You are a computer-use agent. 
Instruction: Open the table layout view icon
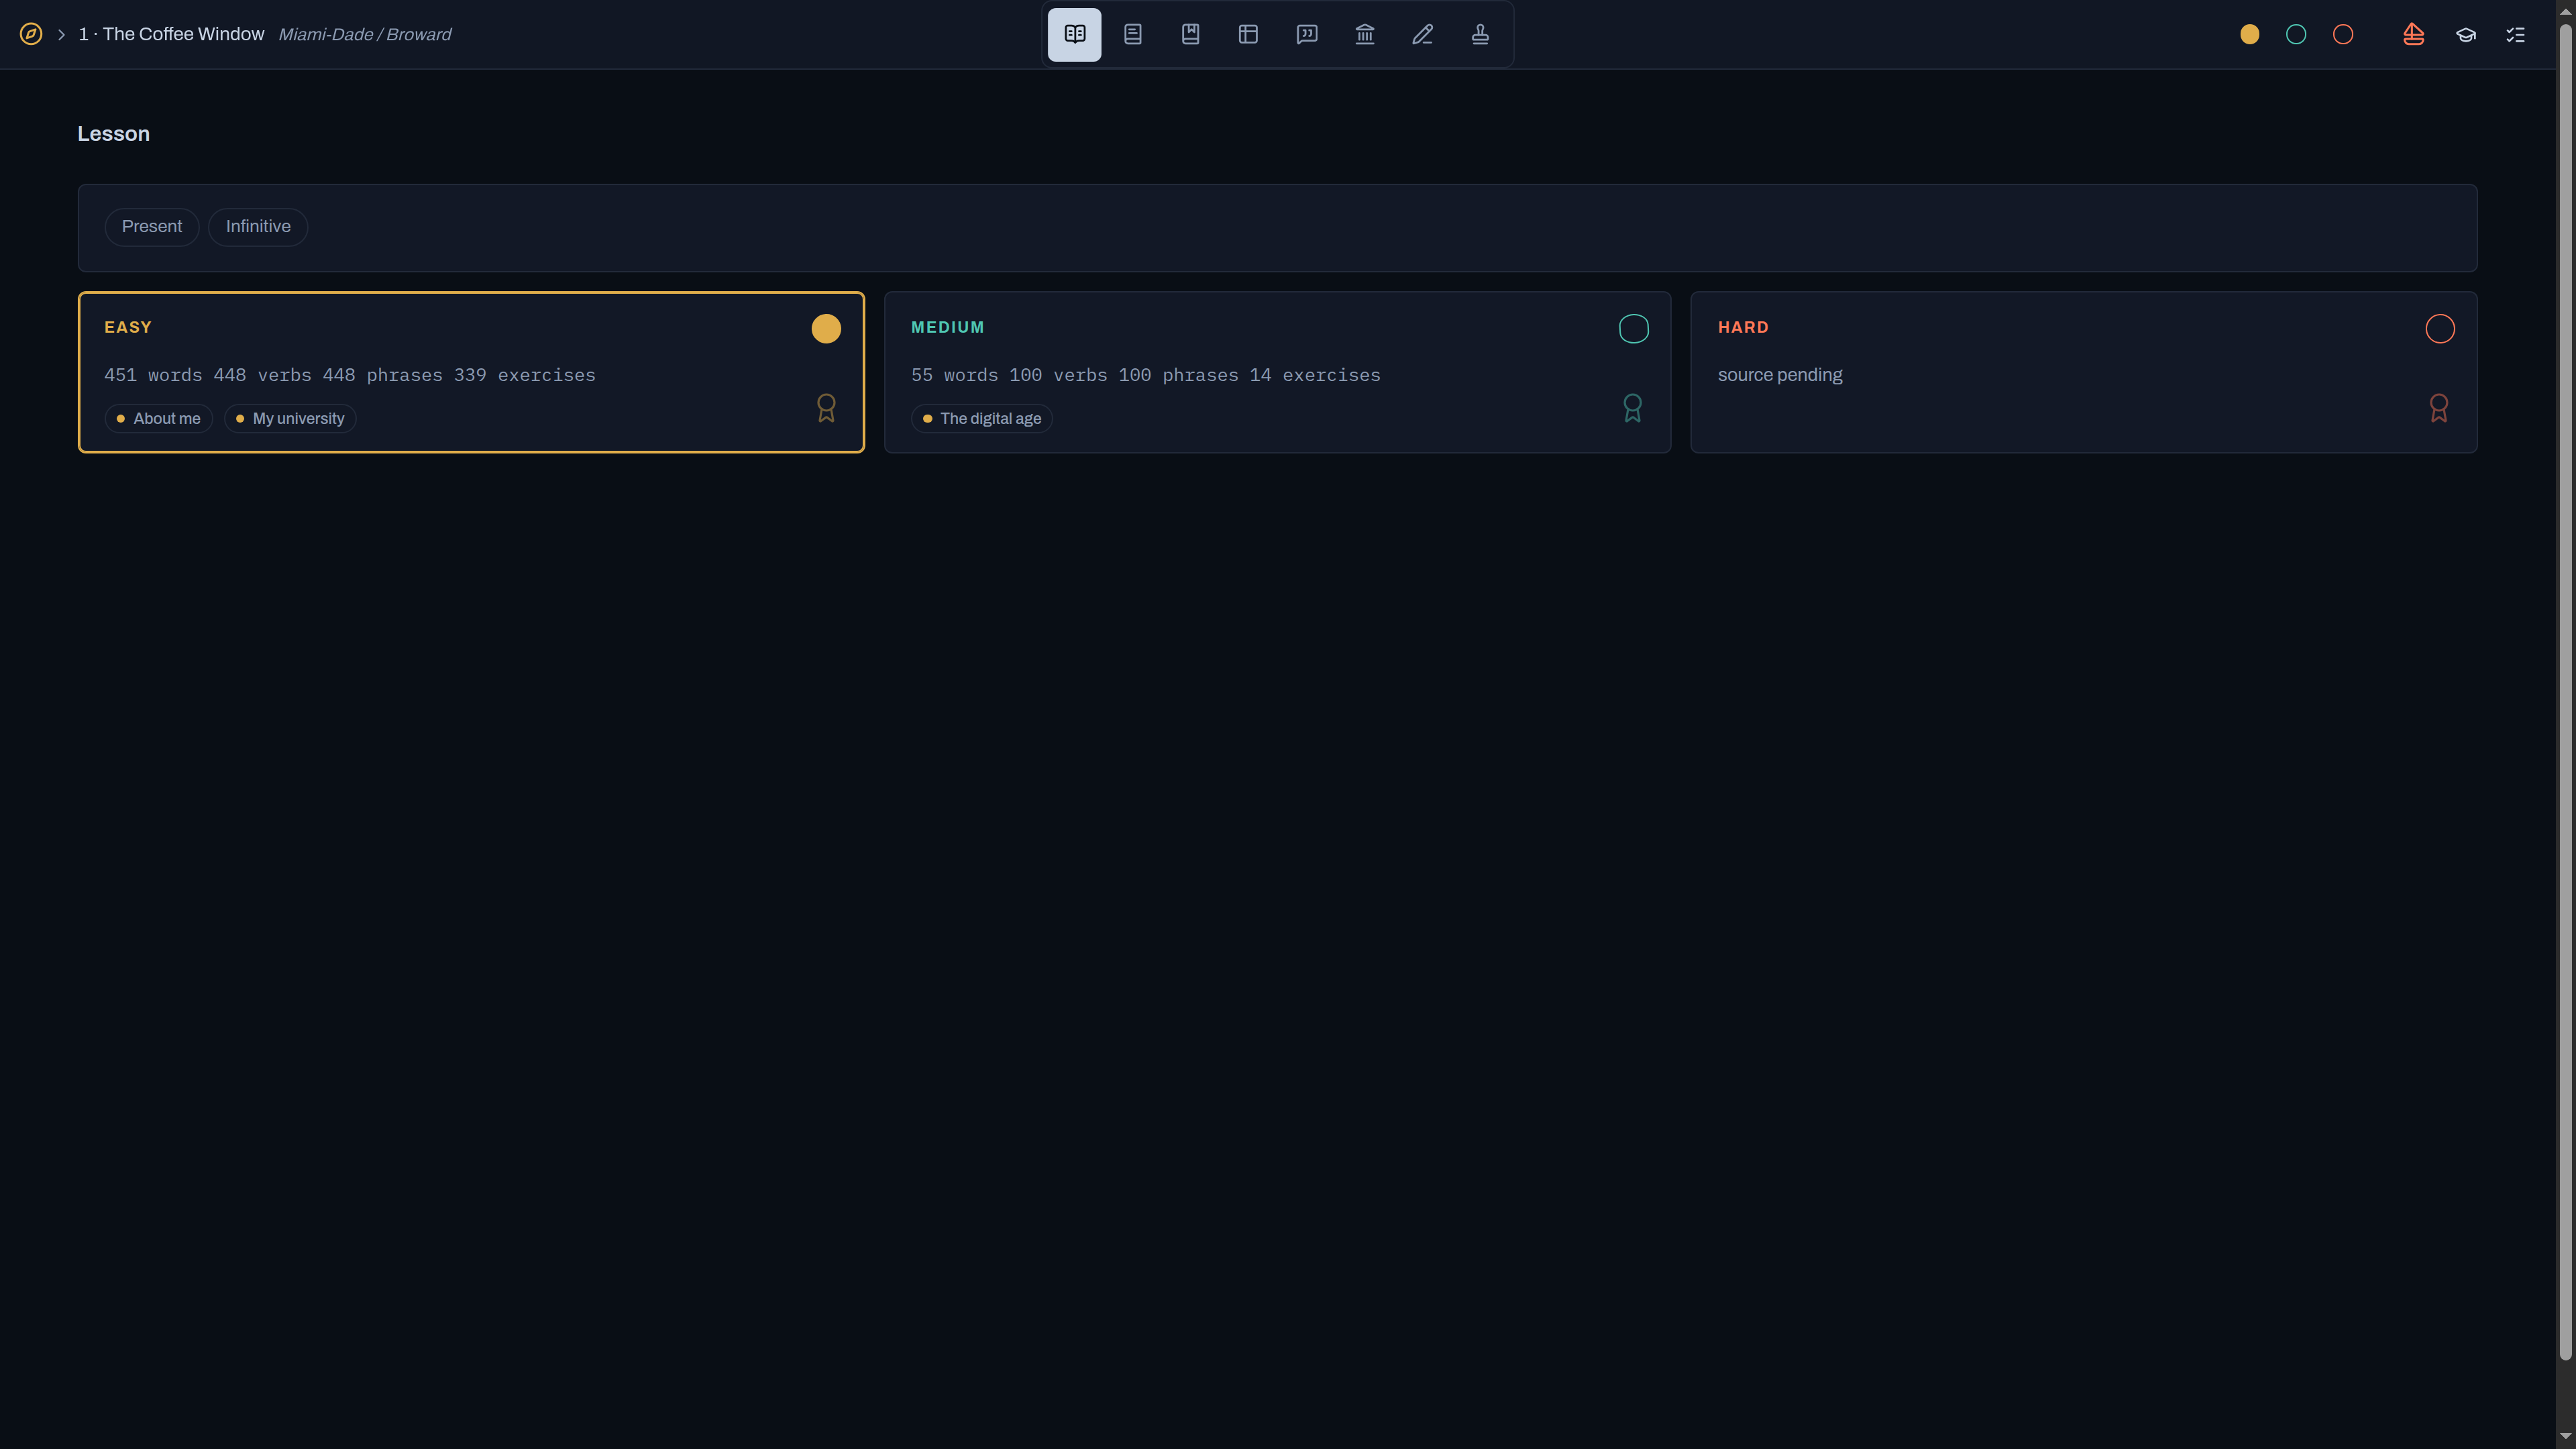[1248, 34]
